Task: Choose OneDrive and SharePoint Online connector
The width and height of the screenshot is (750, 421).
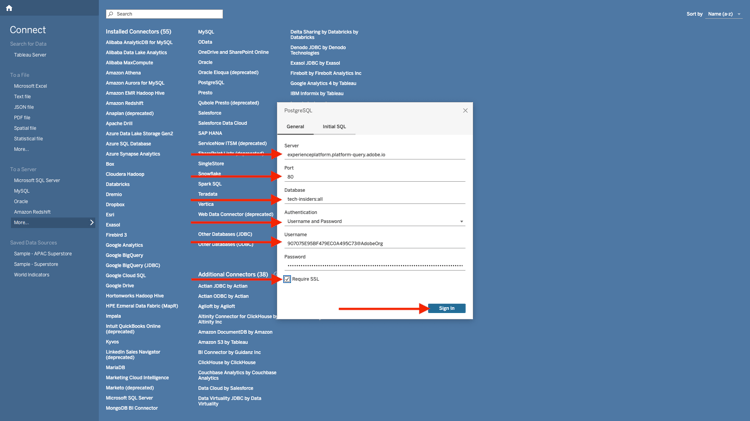Action: click(233, 52)
